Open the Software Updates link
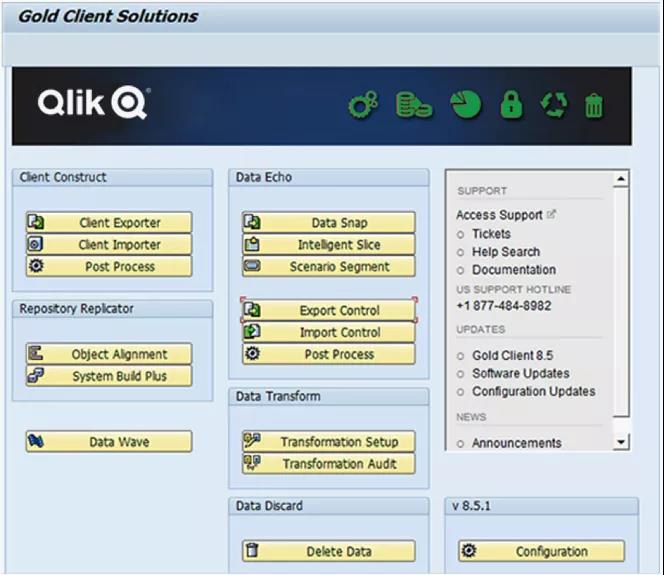 [x=521, y=373]
